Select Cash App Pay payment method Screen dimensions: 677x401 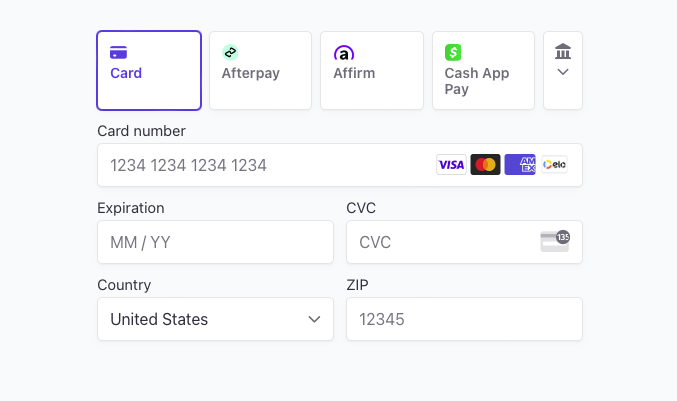coord(483,70)
